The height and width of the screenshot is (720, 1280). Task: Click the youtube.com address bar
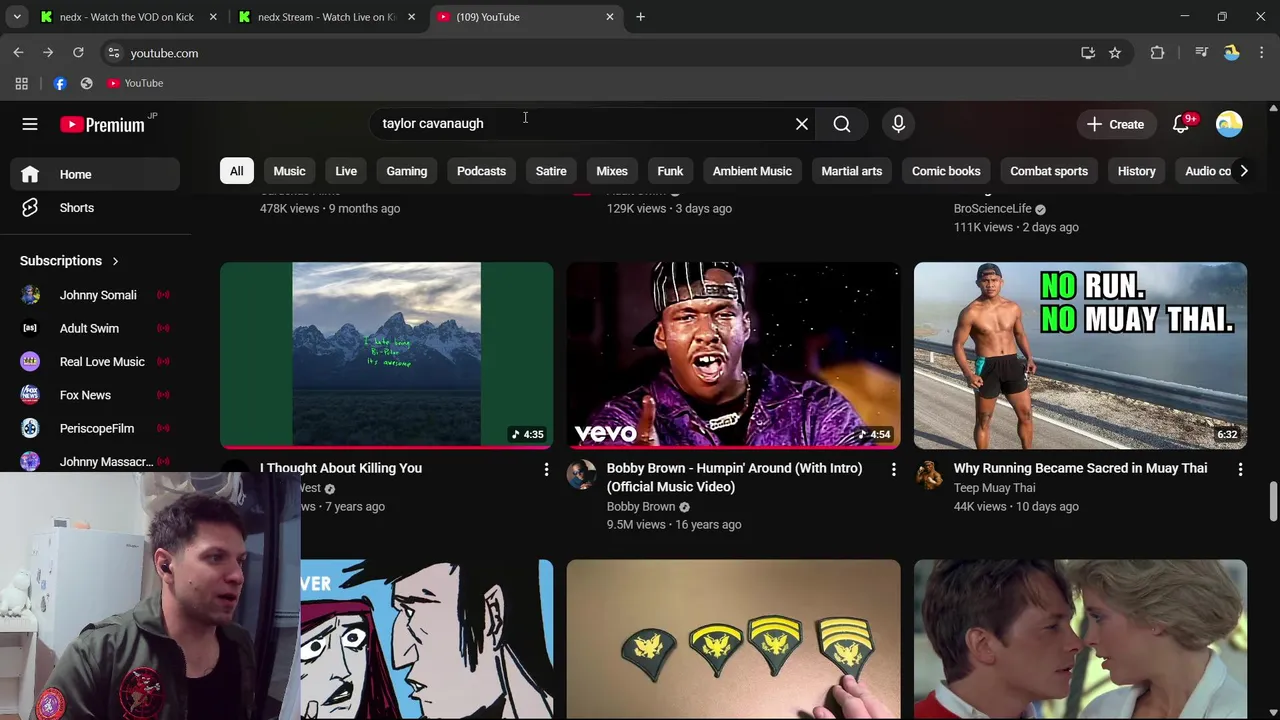590,53
